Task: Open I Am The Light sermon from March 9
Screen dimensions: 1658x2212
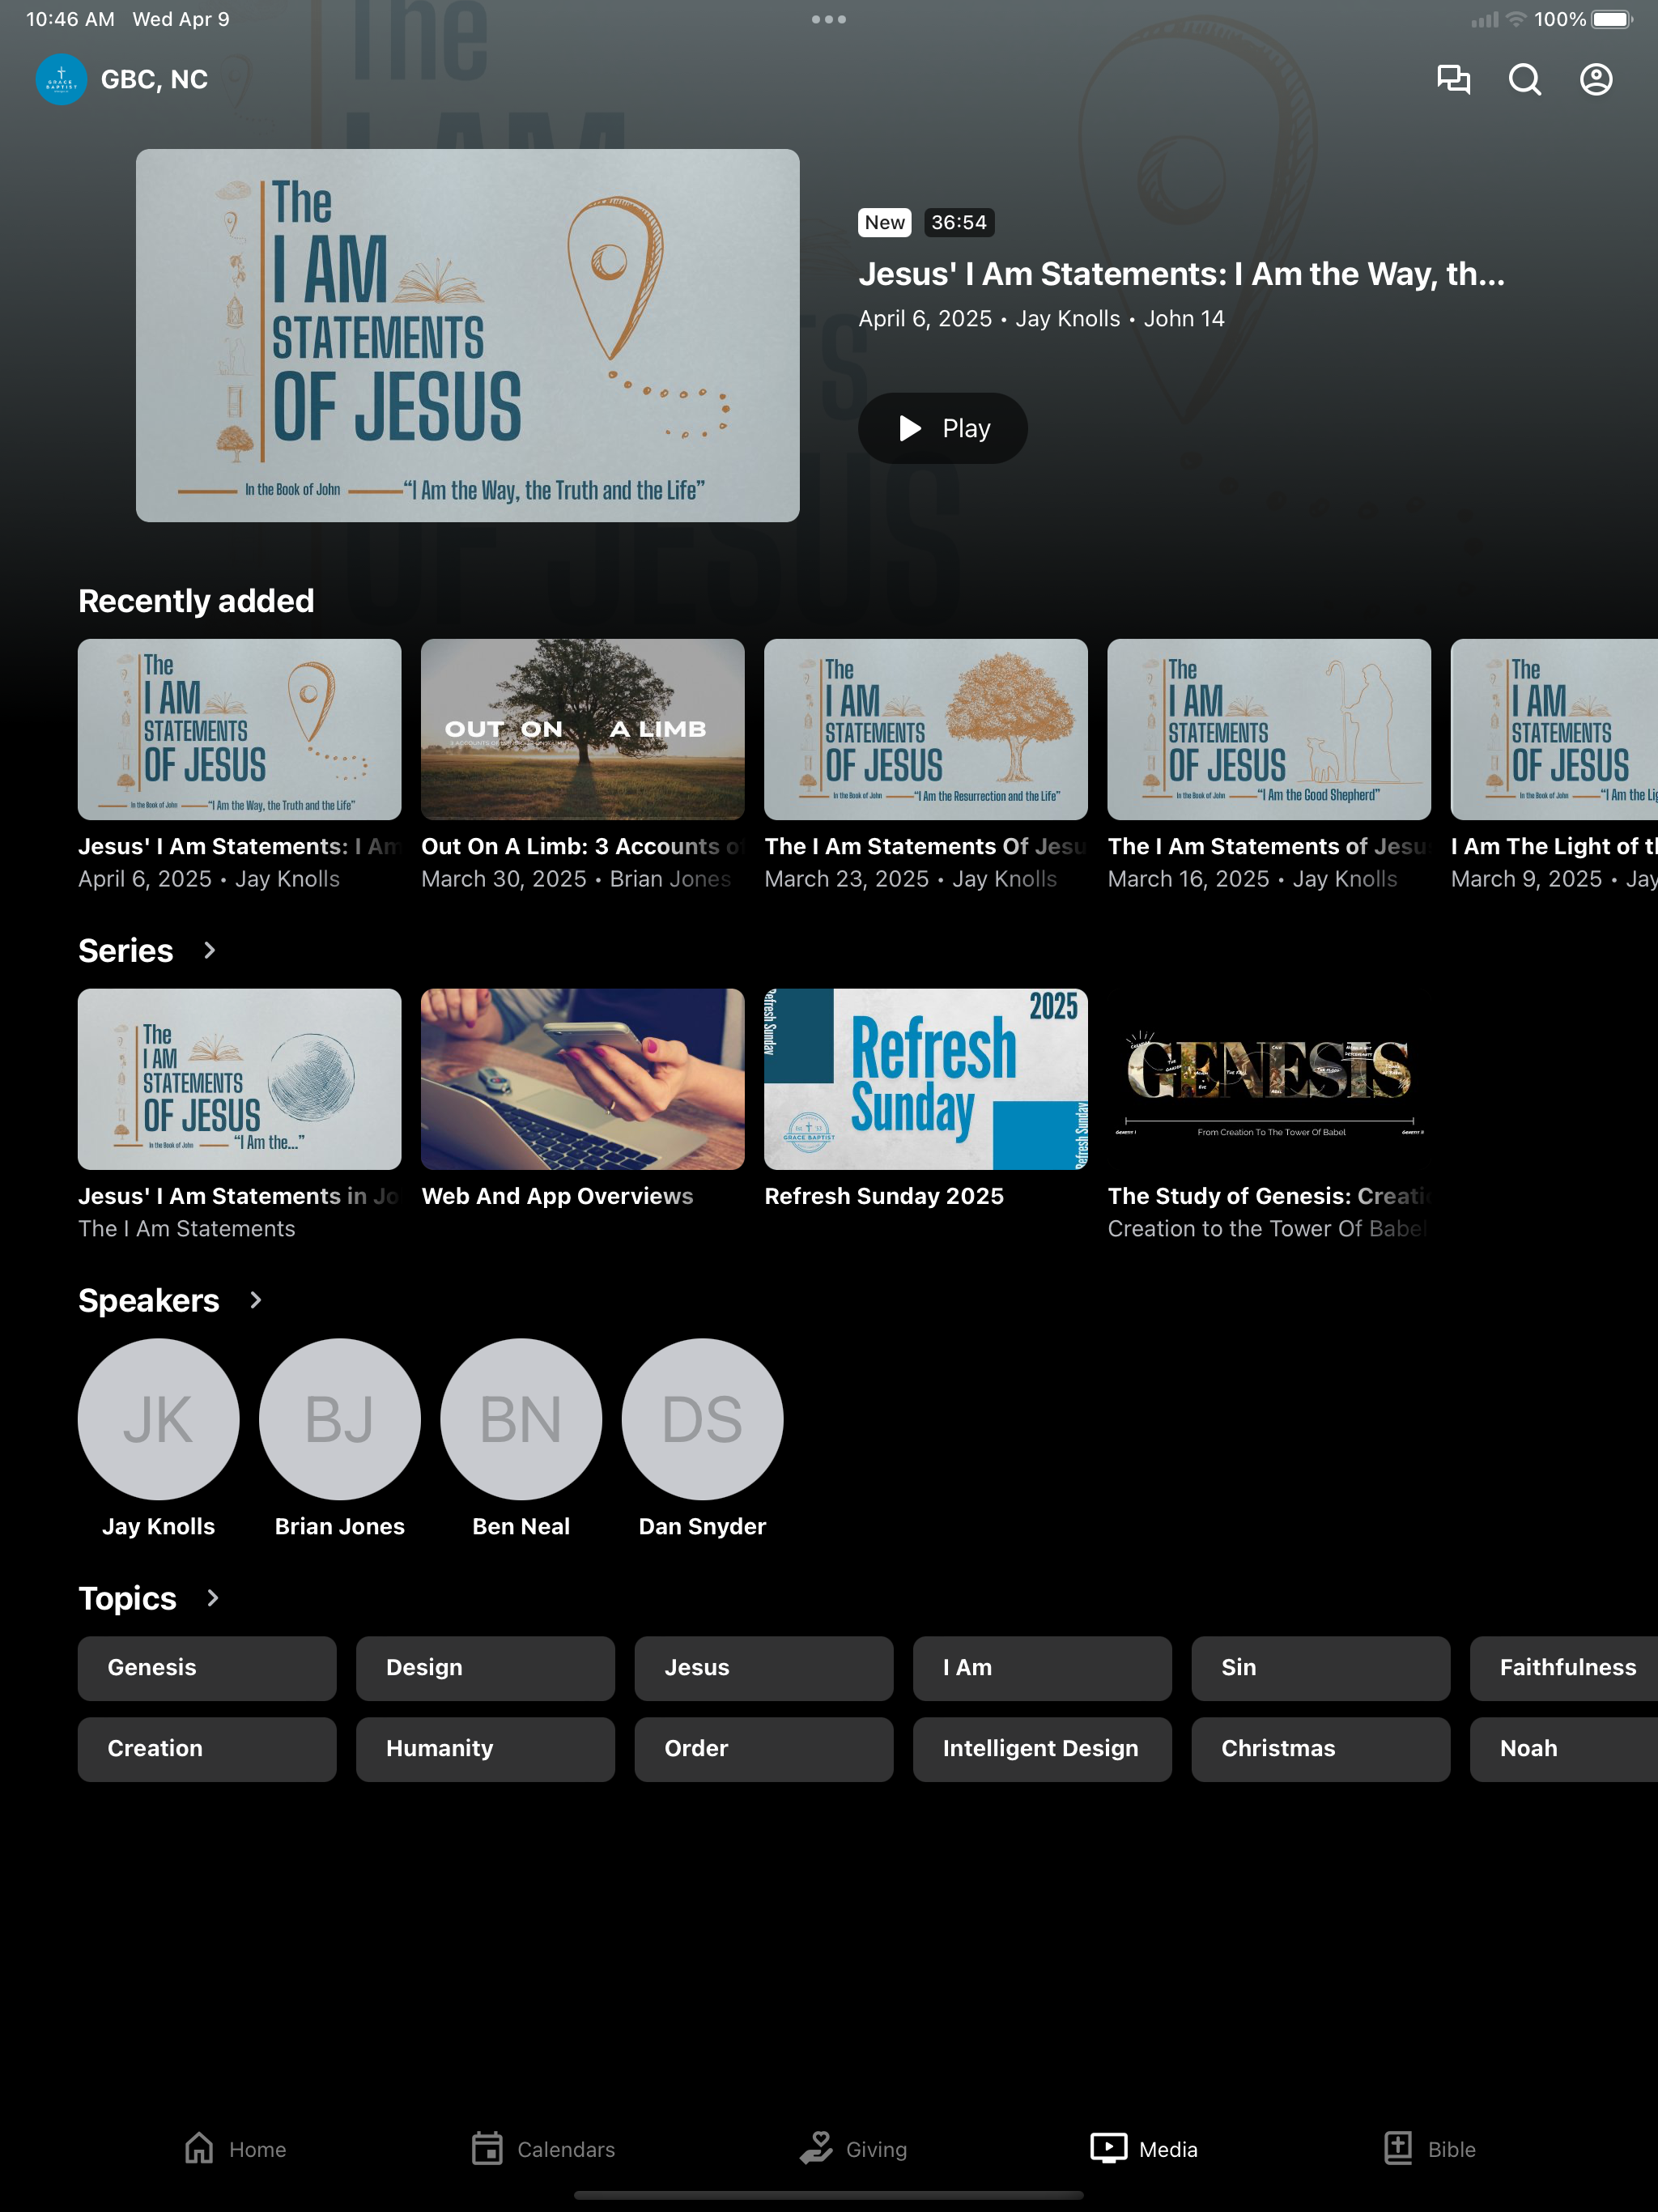Action: [x=1554, y=729]
